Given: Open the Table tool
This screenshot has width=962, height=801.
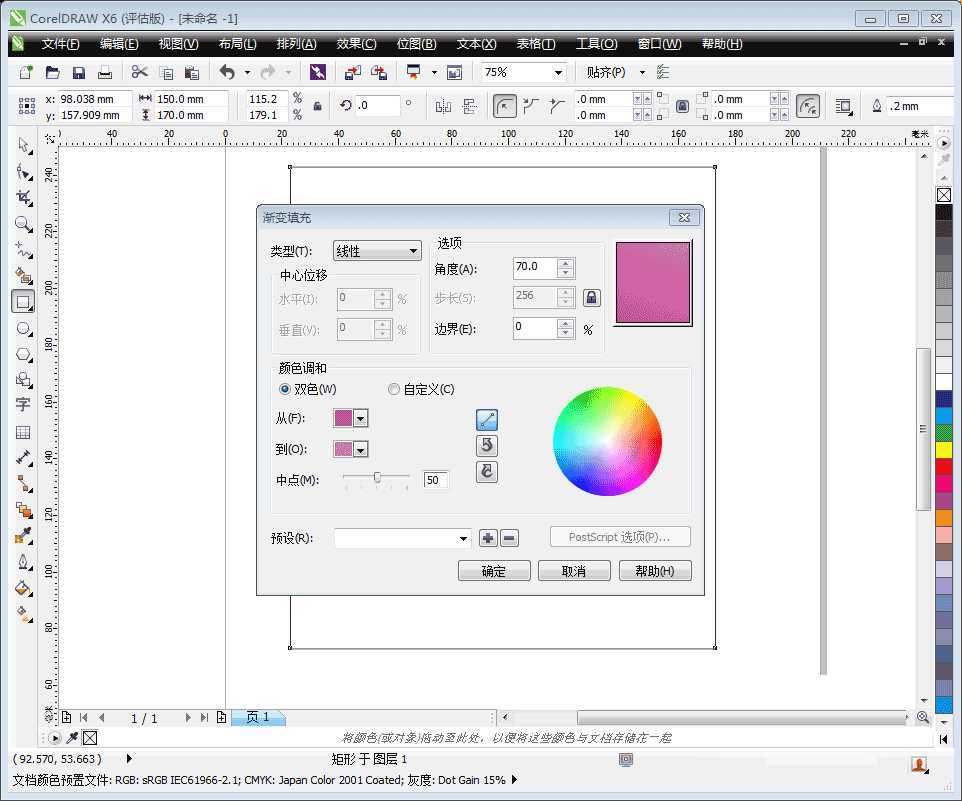Looking at the screenshot, I should (x=24, y=432).
